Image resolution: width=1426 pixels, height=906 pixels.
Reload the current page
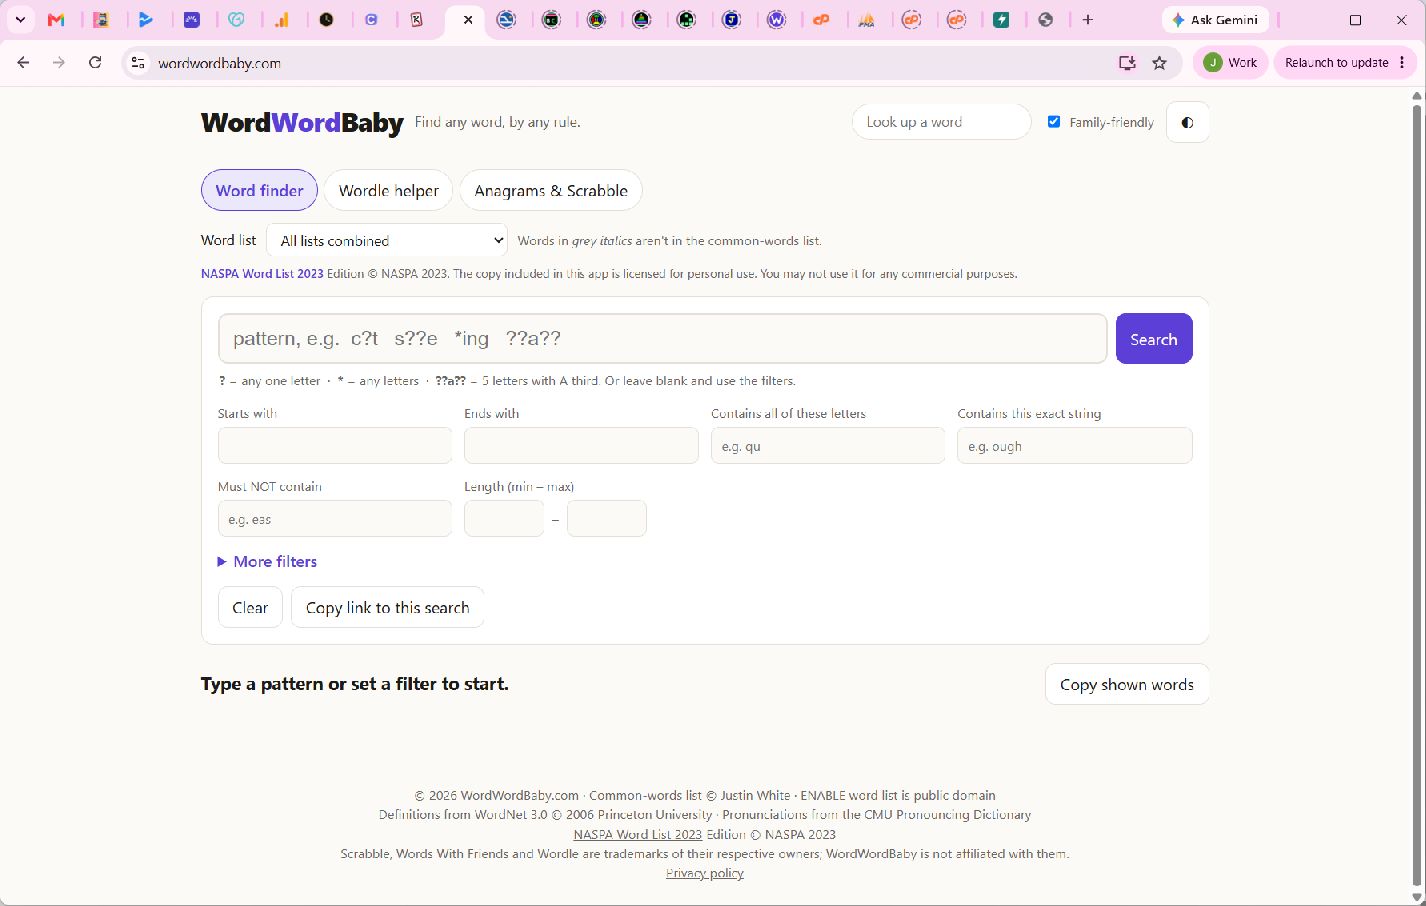pyautogui.click(x=95, y=62)
